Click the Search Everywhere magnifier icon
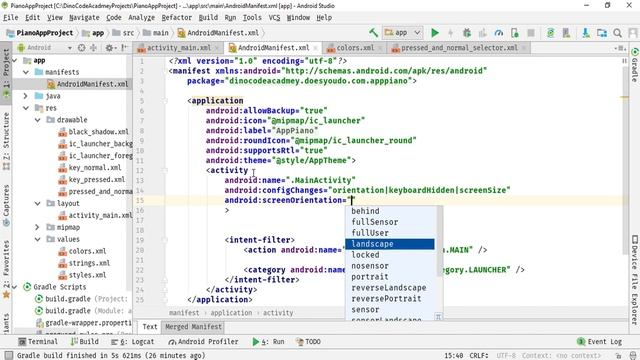 pyautogui.click(x=618, y=33)
